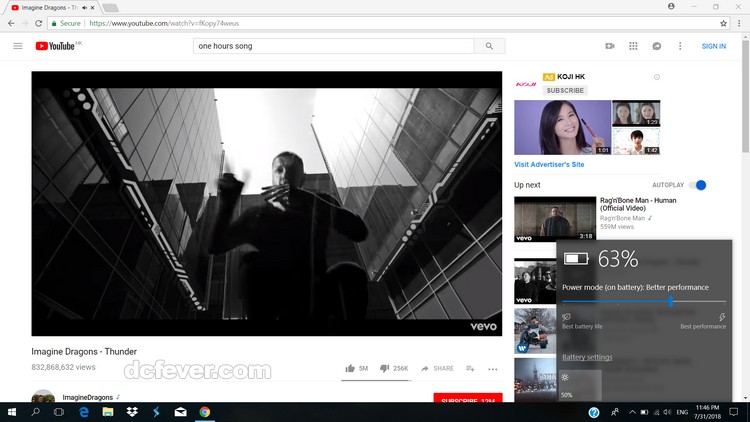
Task: Open a new Chrome tab
Action: click(x=110, y=8)
